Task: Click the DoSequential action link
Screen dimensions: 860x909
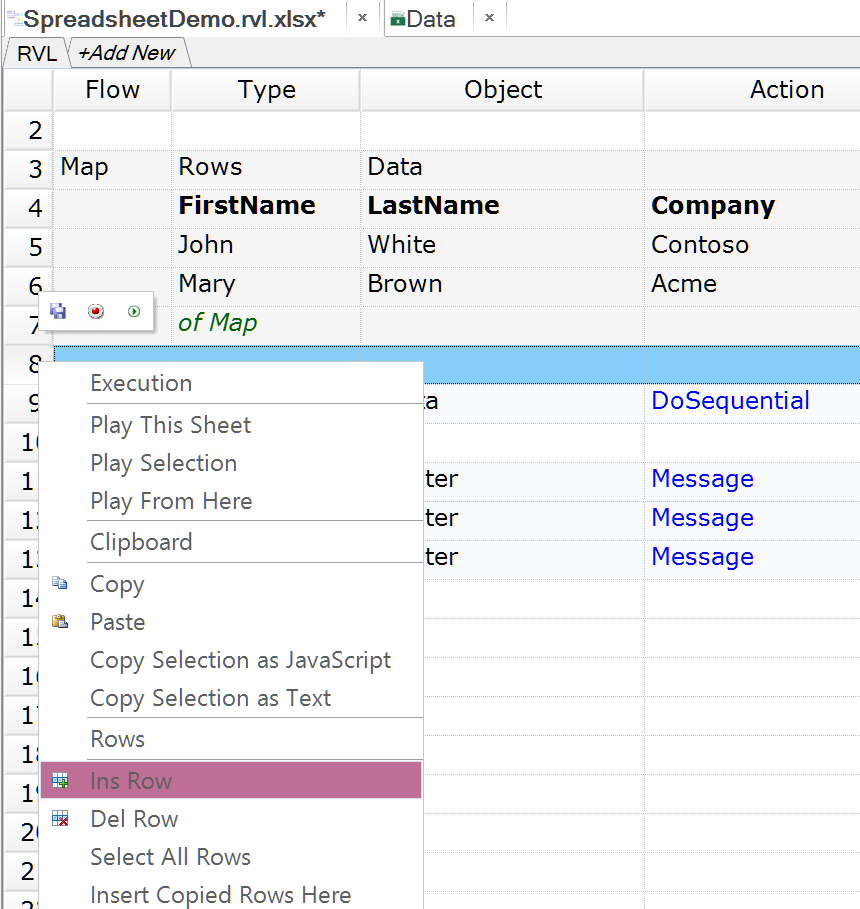Action: click(x=730, y=401)
